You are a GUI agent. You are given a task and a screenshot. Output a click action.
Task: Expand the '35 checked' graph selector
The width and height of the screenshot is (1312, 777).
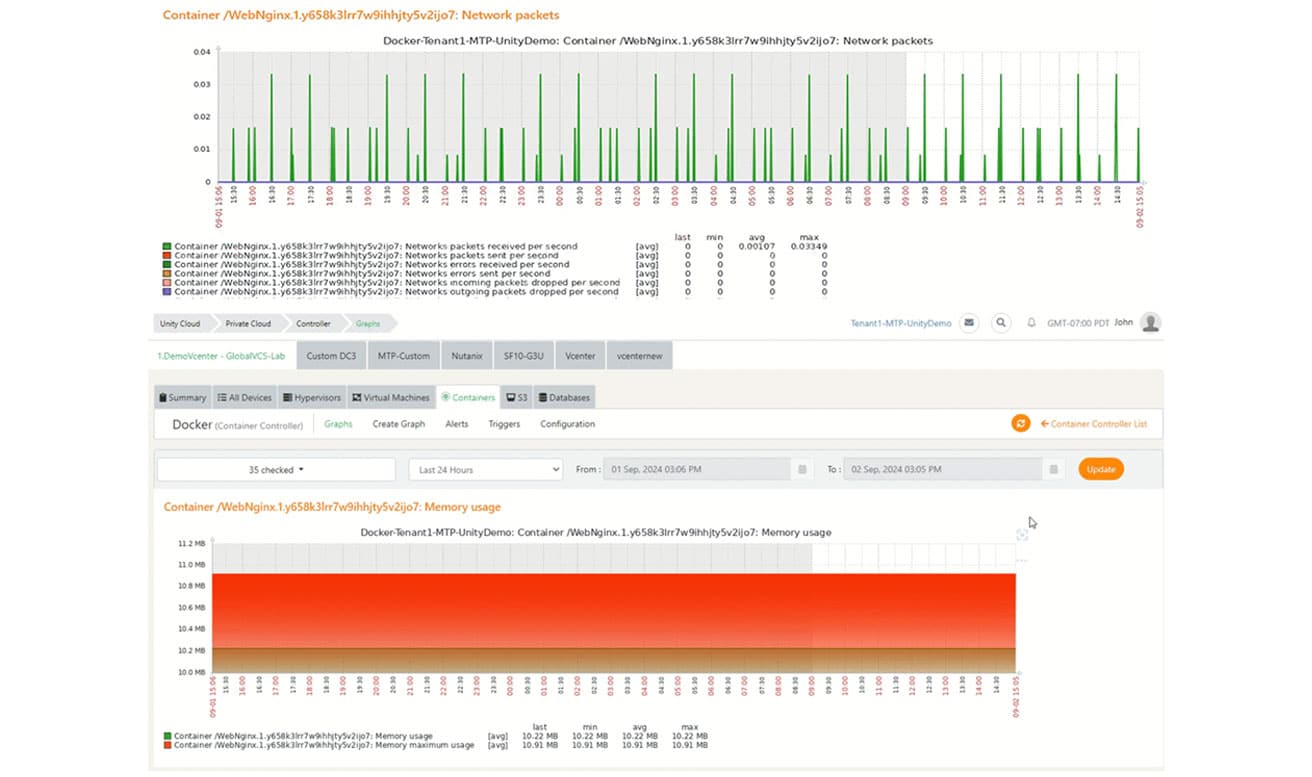point(276,469)
